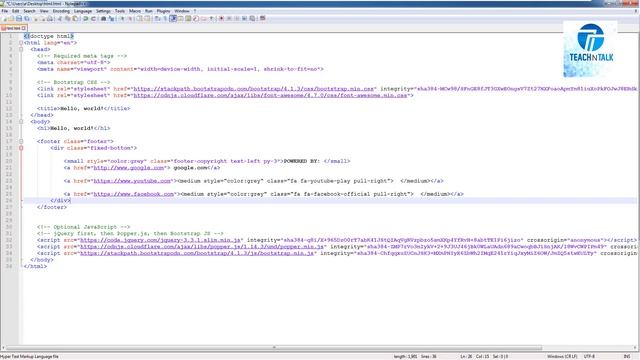
Task: Open the View menu
Action: pos(44,11)
